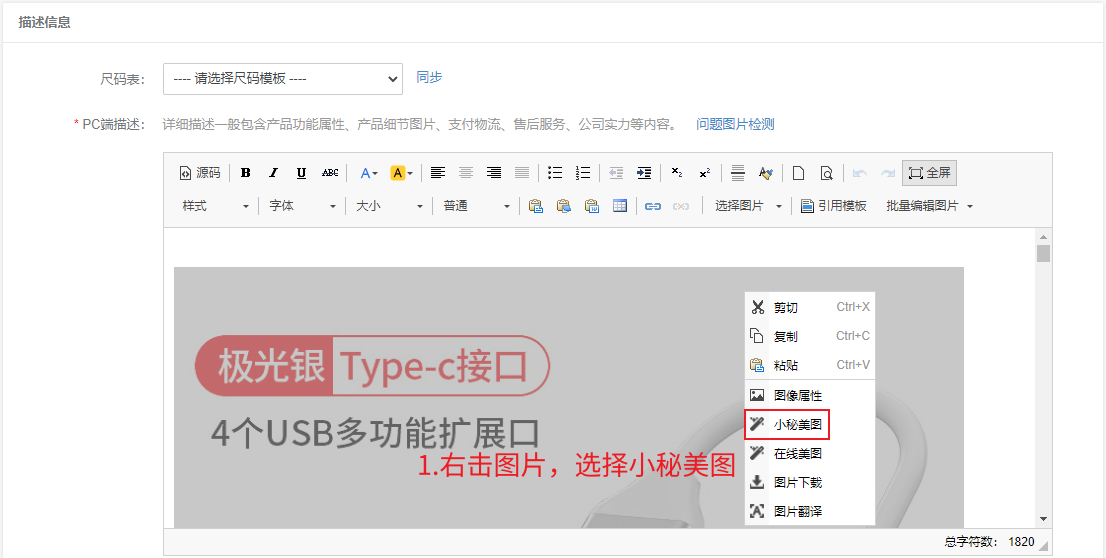This screenshot has height=558, width=1106.
Task: Click the 同步 link
Action: [x=429, y=78]
